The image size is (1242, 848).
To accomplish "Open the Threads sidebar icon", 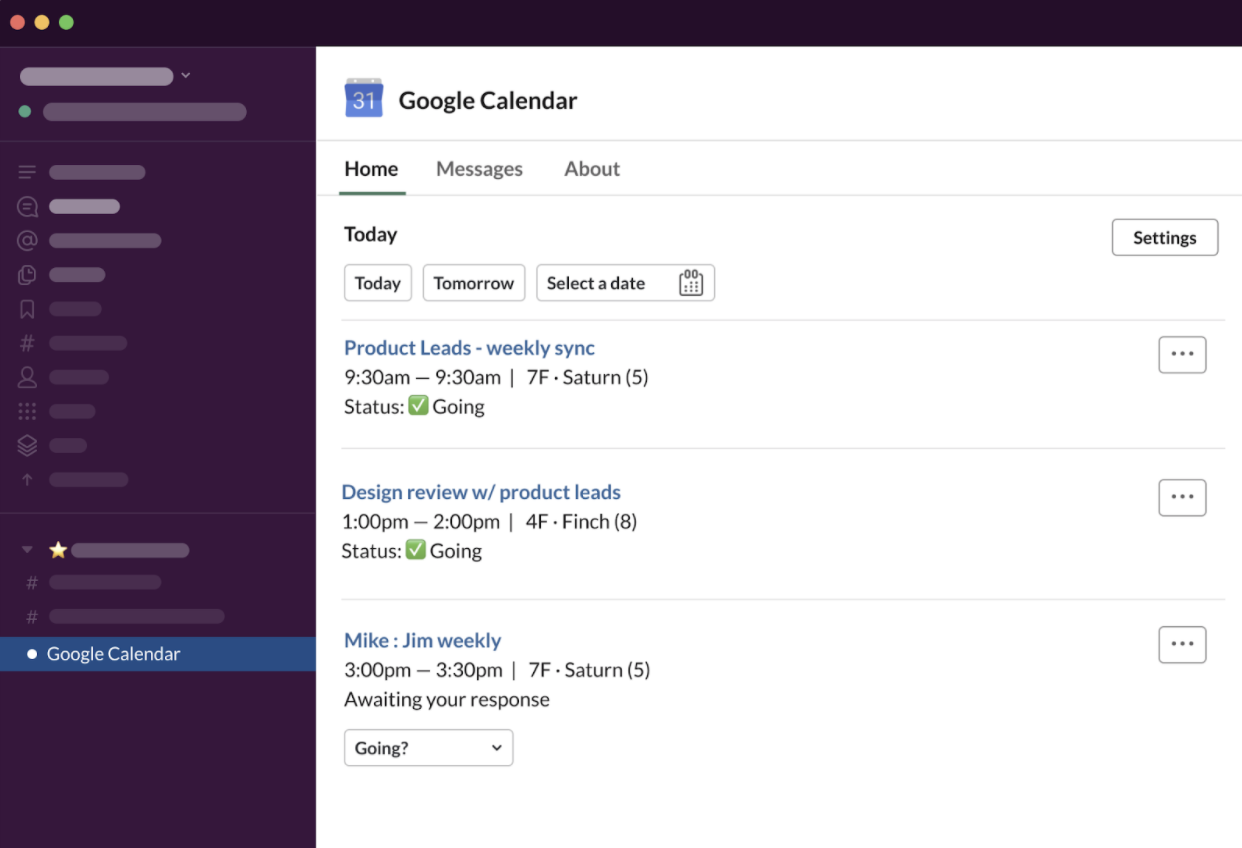I will 27,173.
